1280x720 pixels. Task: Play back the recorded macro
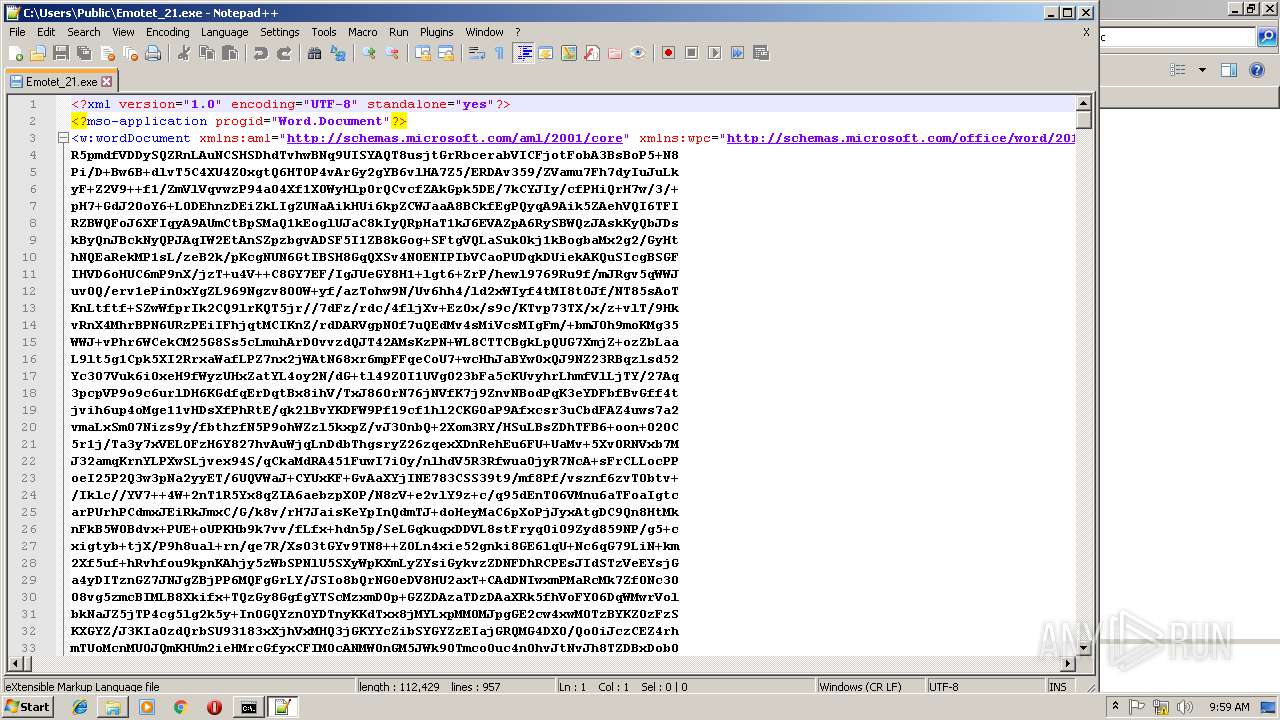(x=715, y=53)
